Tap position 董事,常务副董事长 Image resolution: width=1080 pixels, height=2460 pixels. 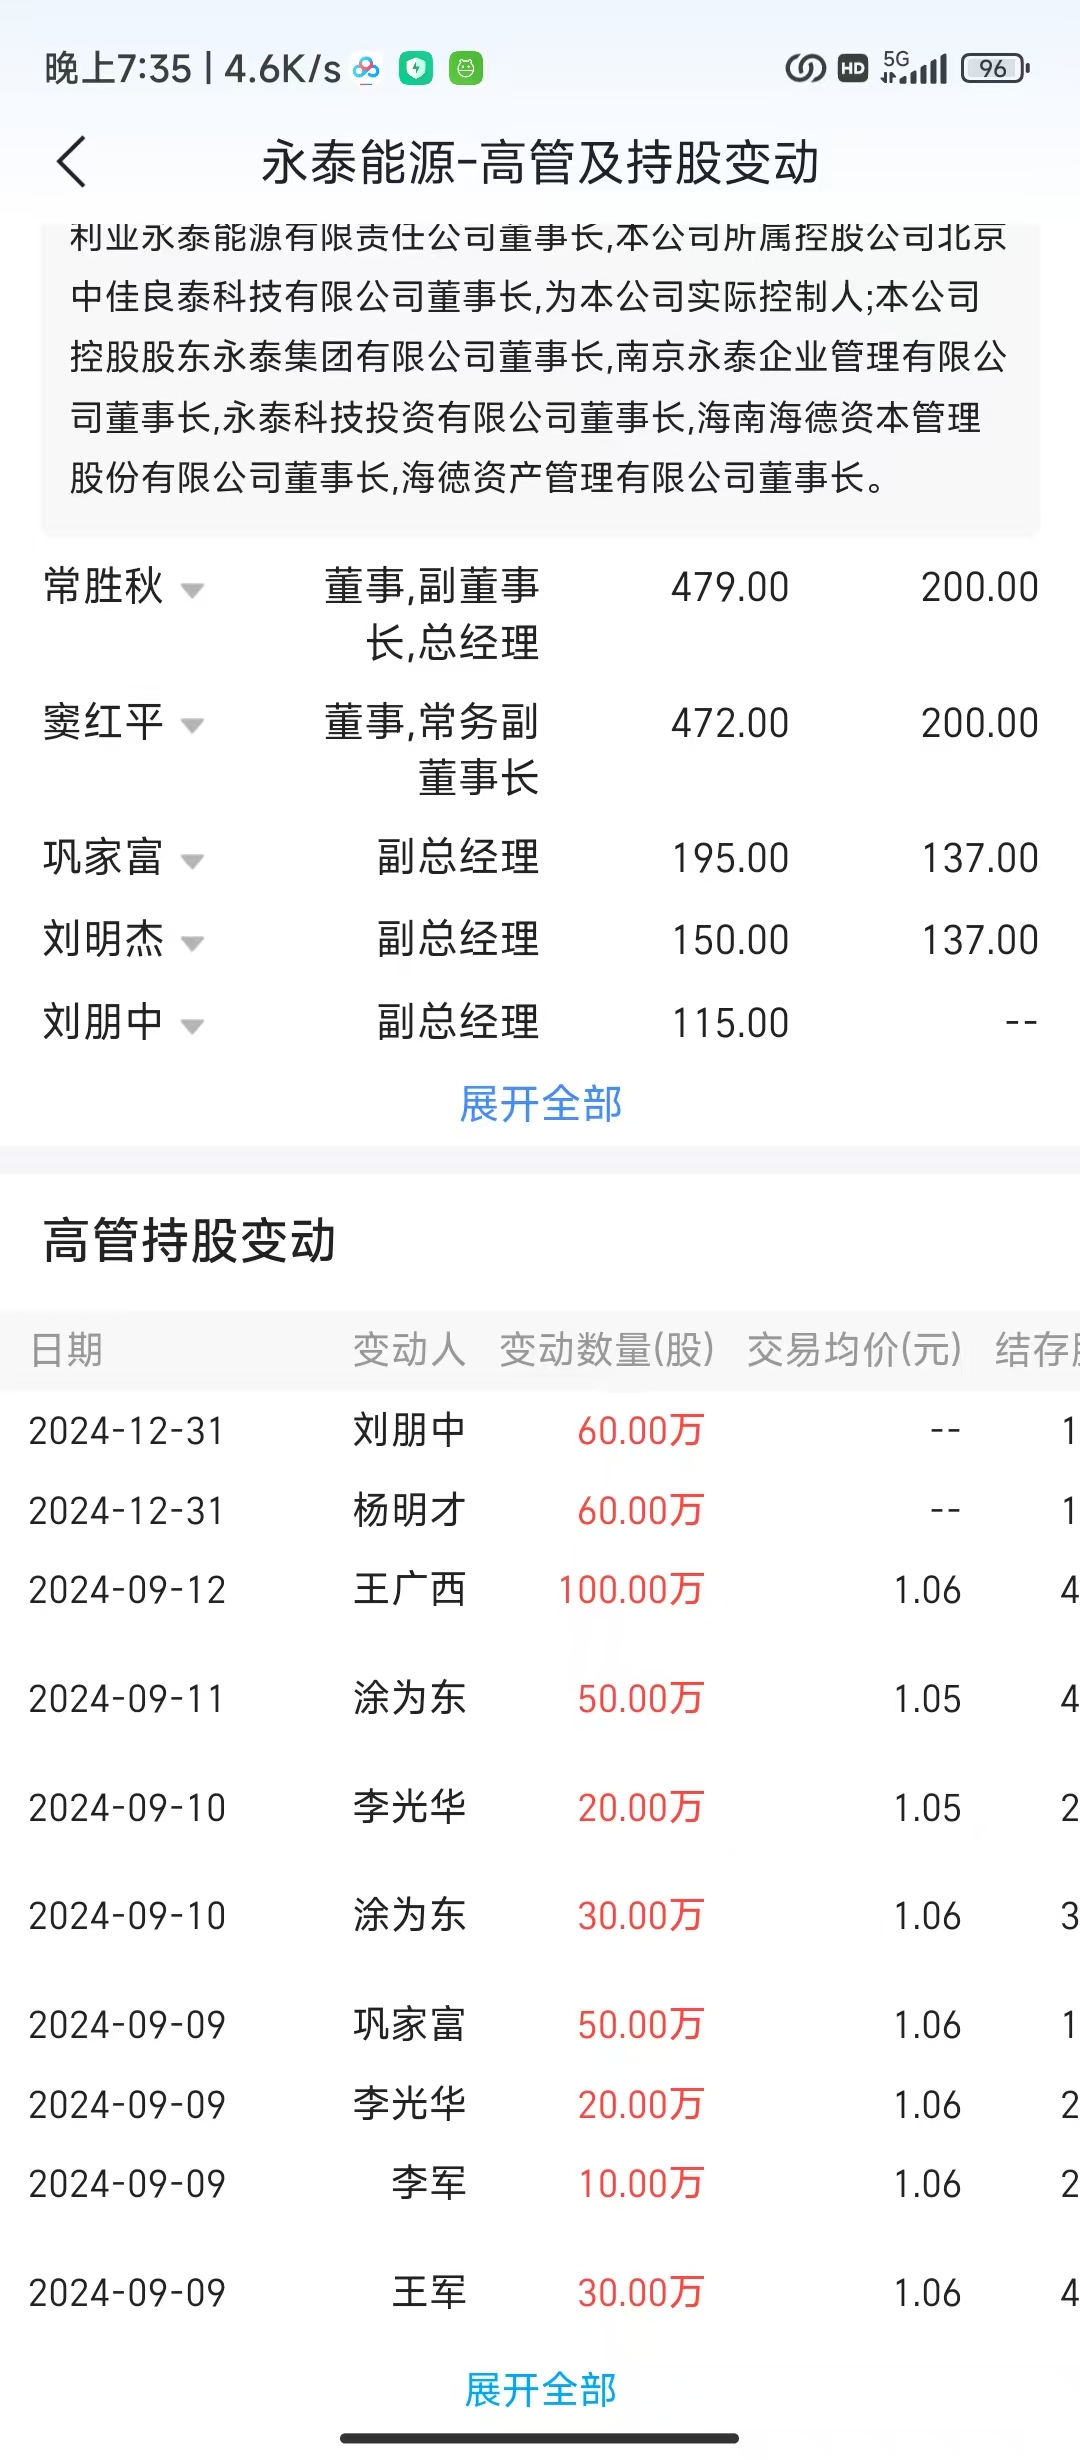(x=432, y=750)
